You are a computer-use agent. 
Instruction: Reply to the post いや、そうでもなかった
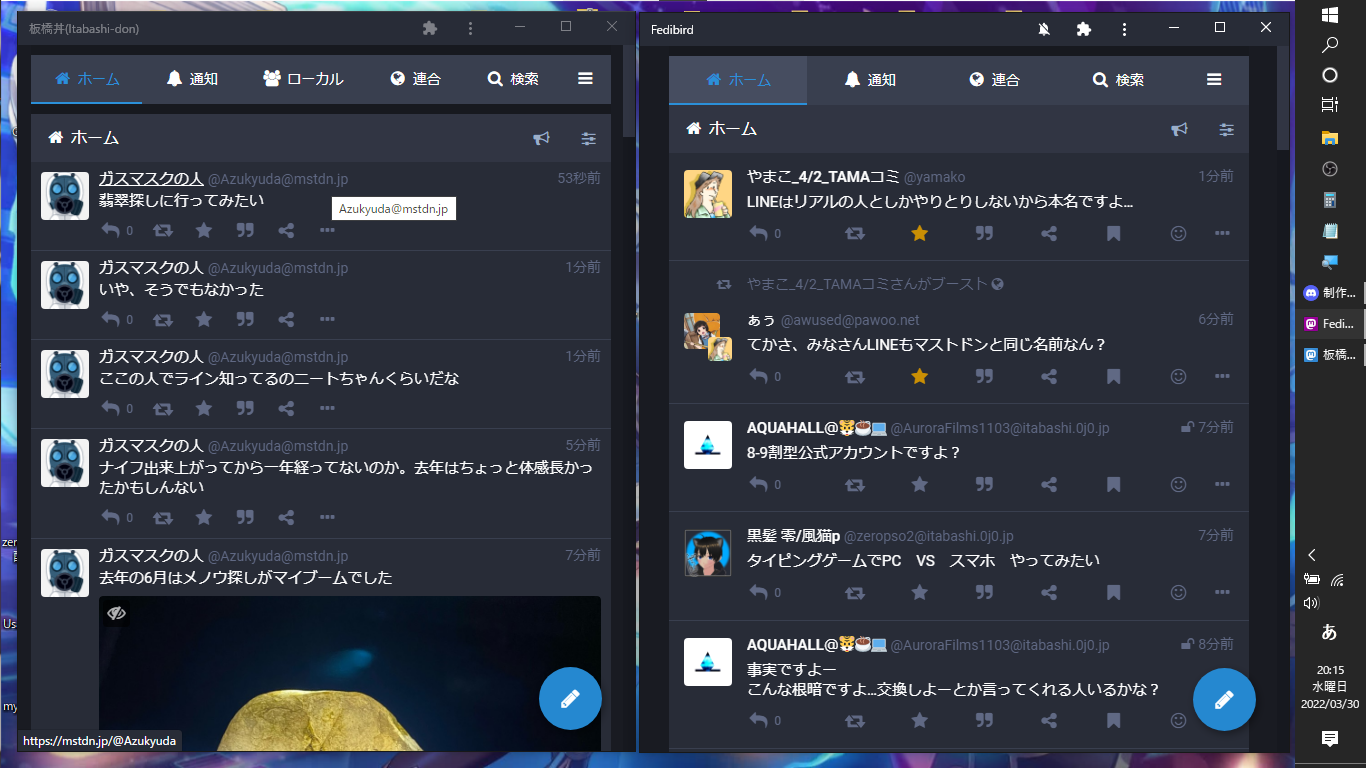[x=112, y=319]
